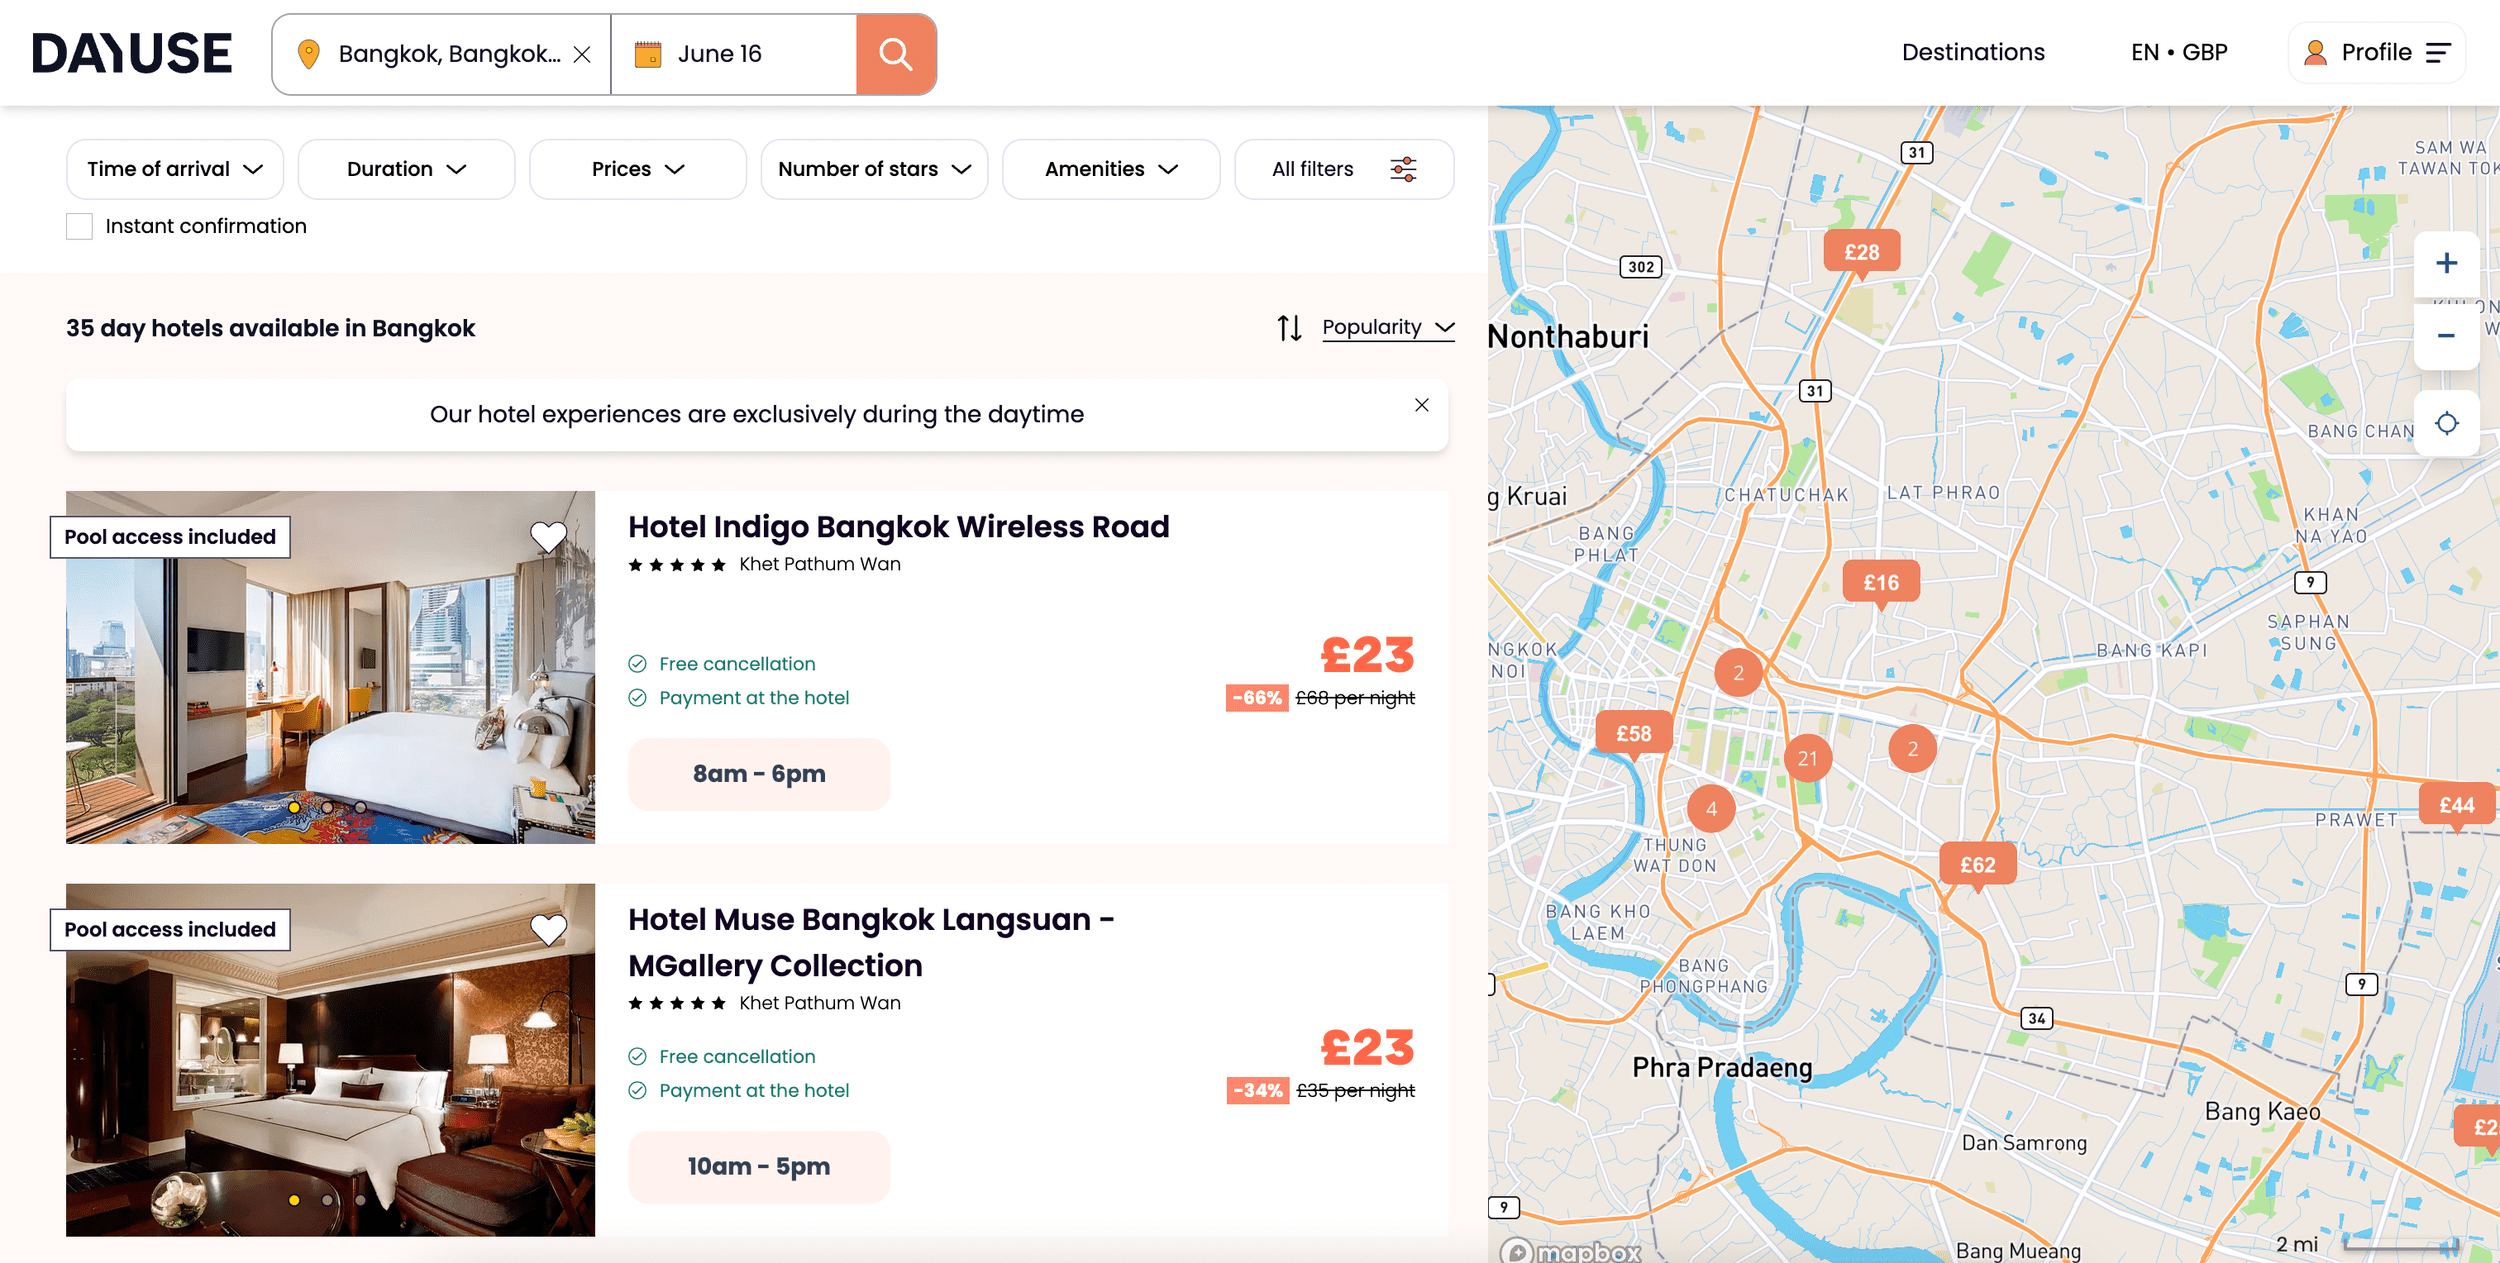Select second photo dot on Hotel Indigo
Image resolution: width=2500 pixels, height=1263 pixels.
(327, 807)
